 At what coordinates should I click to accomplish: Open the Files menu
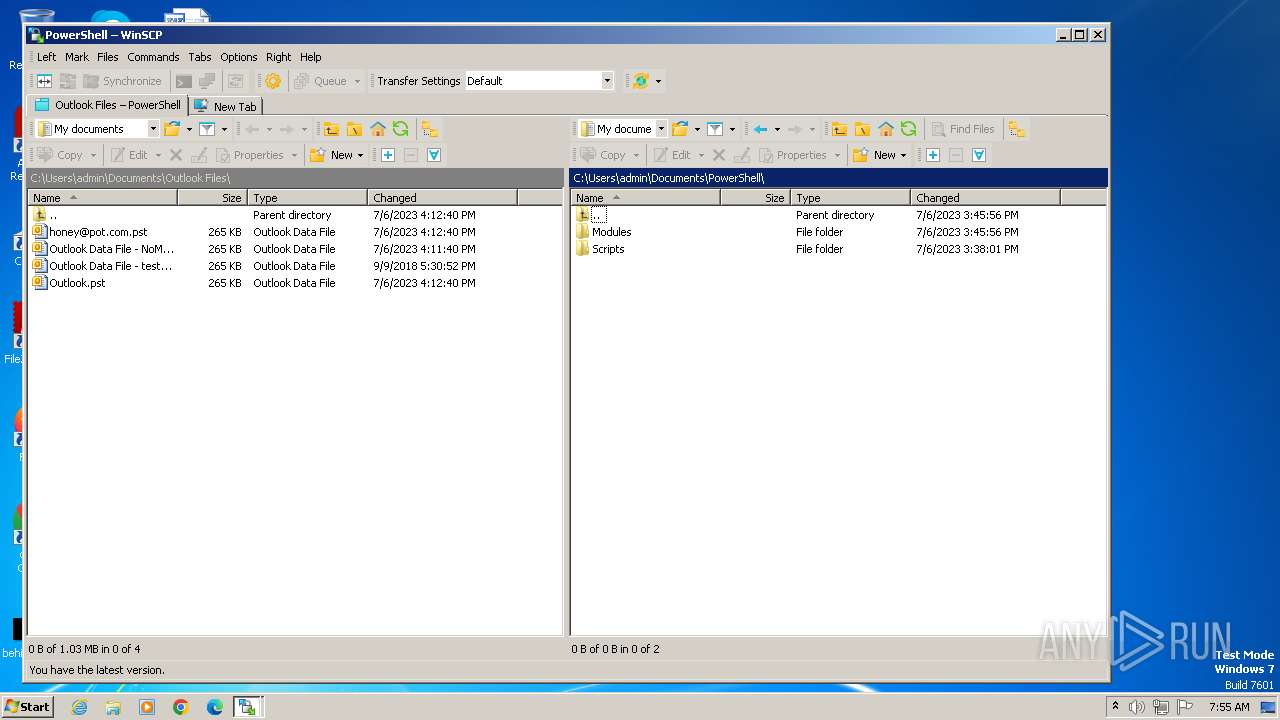[x=108, y=57]
